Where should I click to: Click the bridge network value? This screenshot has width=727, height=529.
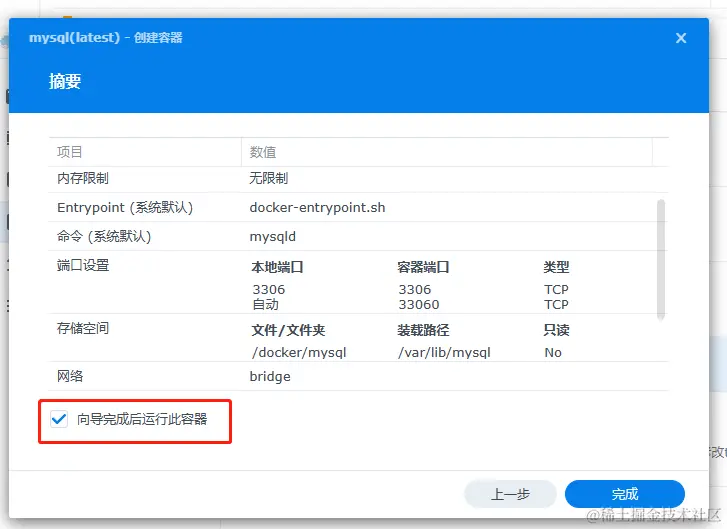[270, 376]
